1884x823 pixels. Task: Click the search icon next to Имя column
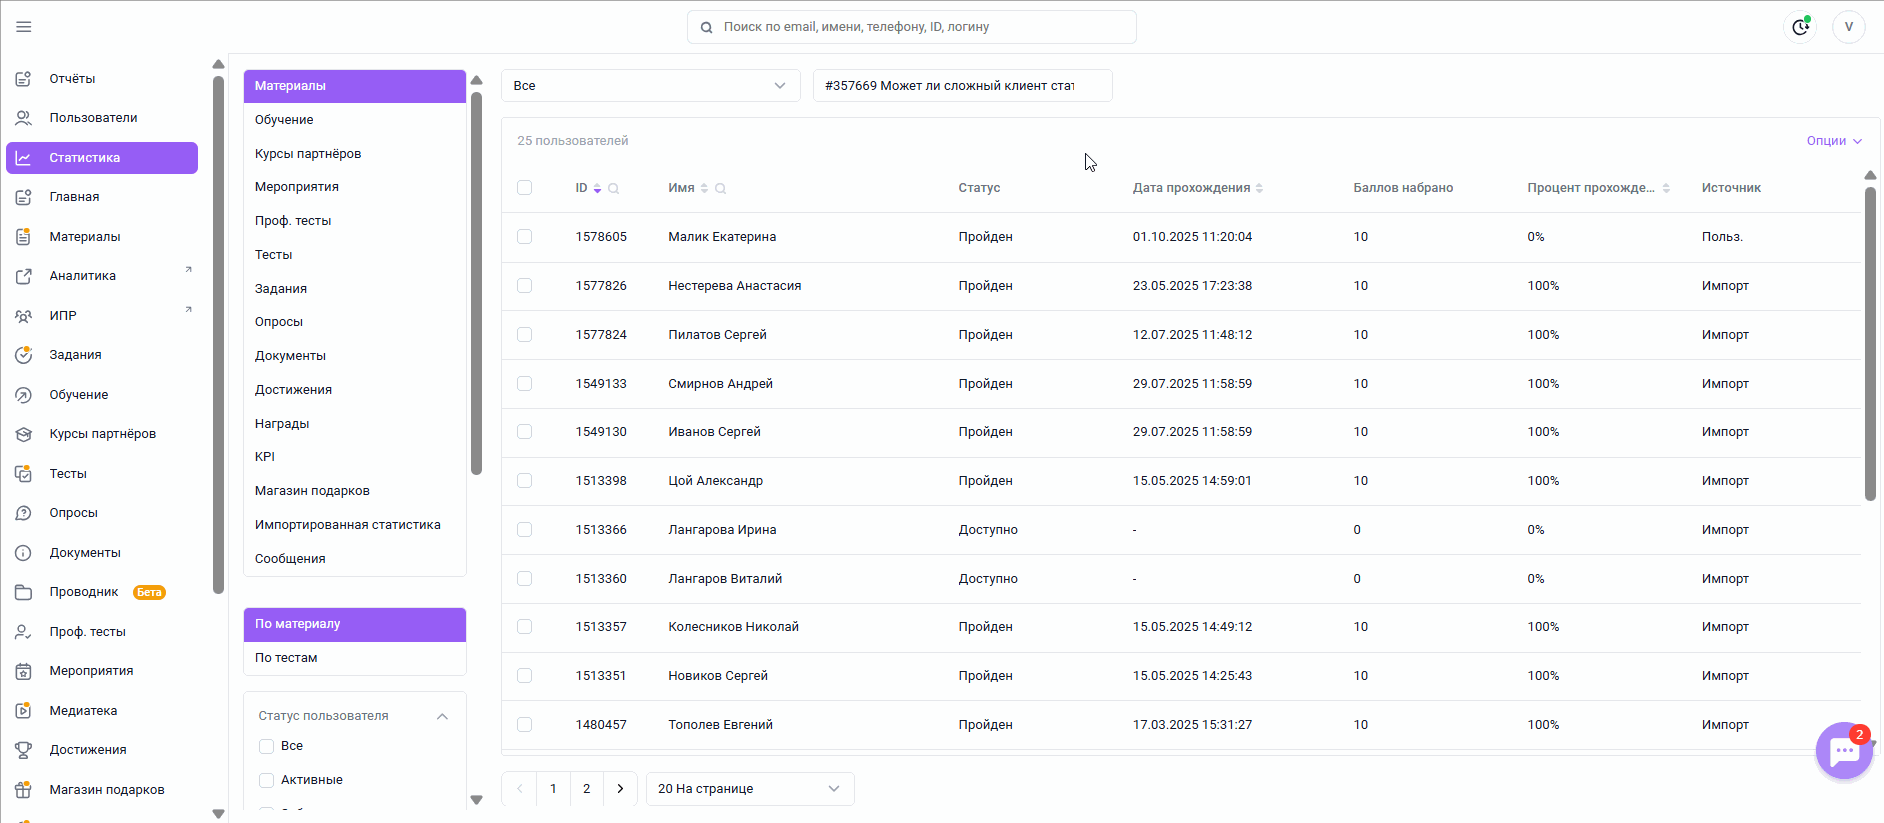point(721,189)
